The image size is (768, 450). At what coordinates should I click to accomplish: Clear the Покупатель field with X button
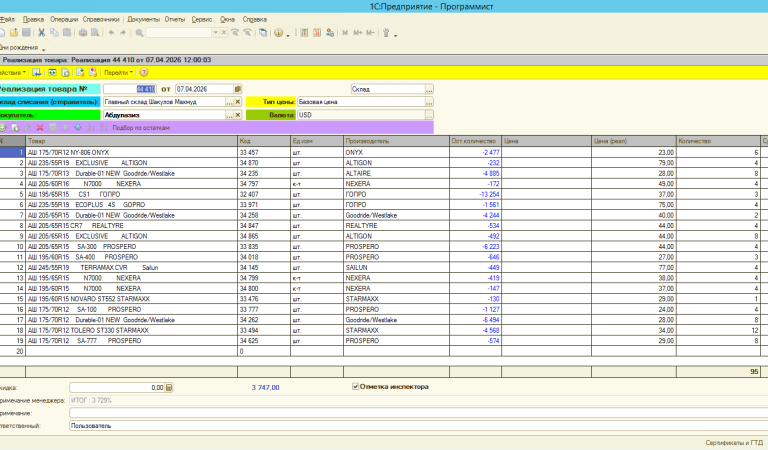coord(238,115)
